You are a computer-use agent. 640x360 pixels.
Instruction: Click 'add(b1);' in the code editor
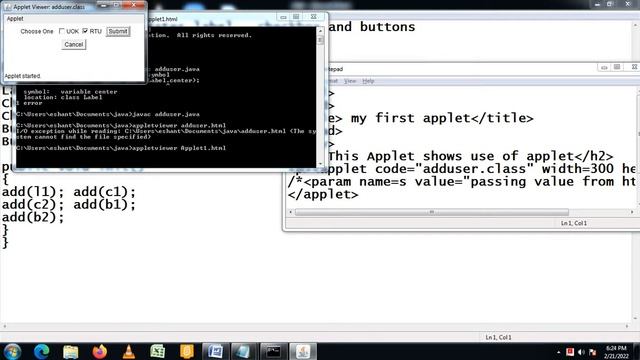click(104, 204)
